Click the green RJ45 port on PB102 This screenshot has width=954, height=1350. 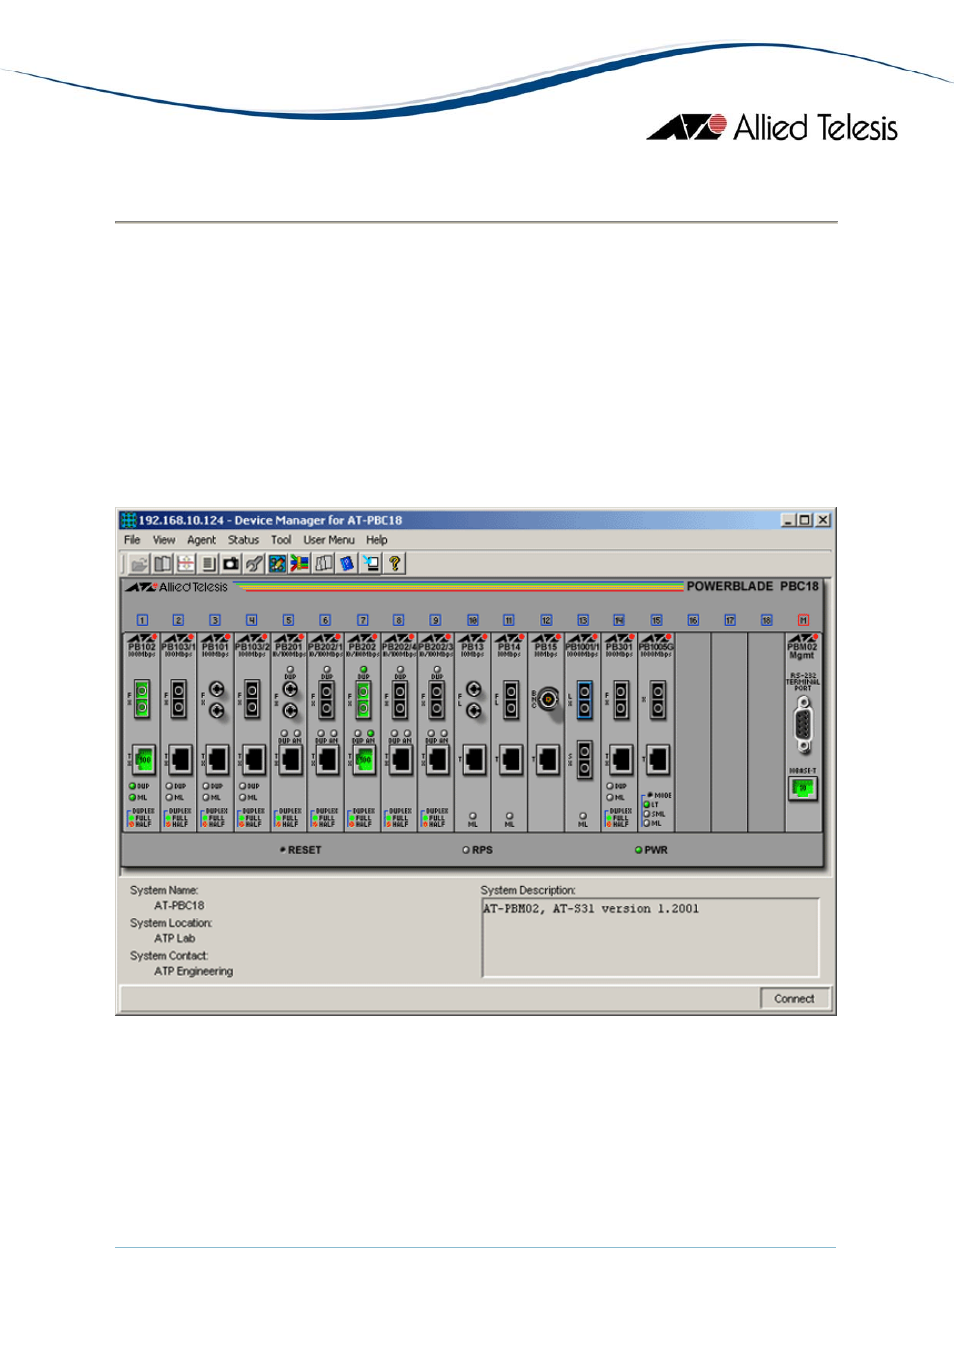[x=144, y=760]
